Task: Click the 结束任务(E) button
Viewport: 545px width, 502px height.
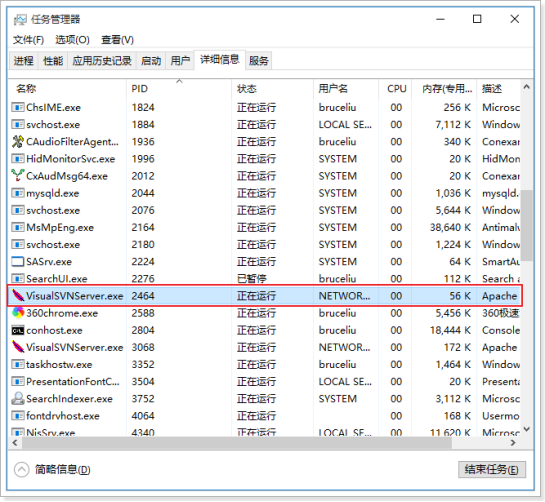Action: coord(491,470)
